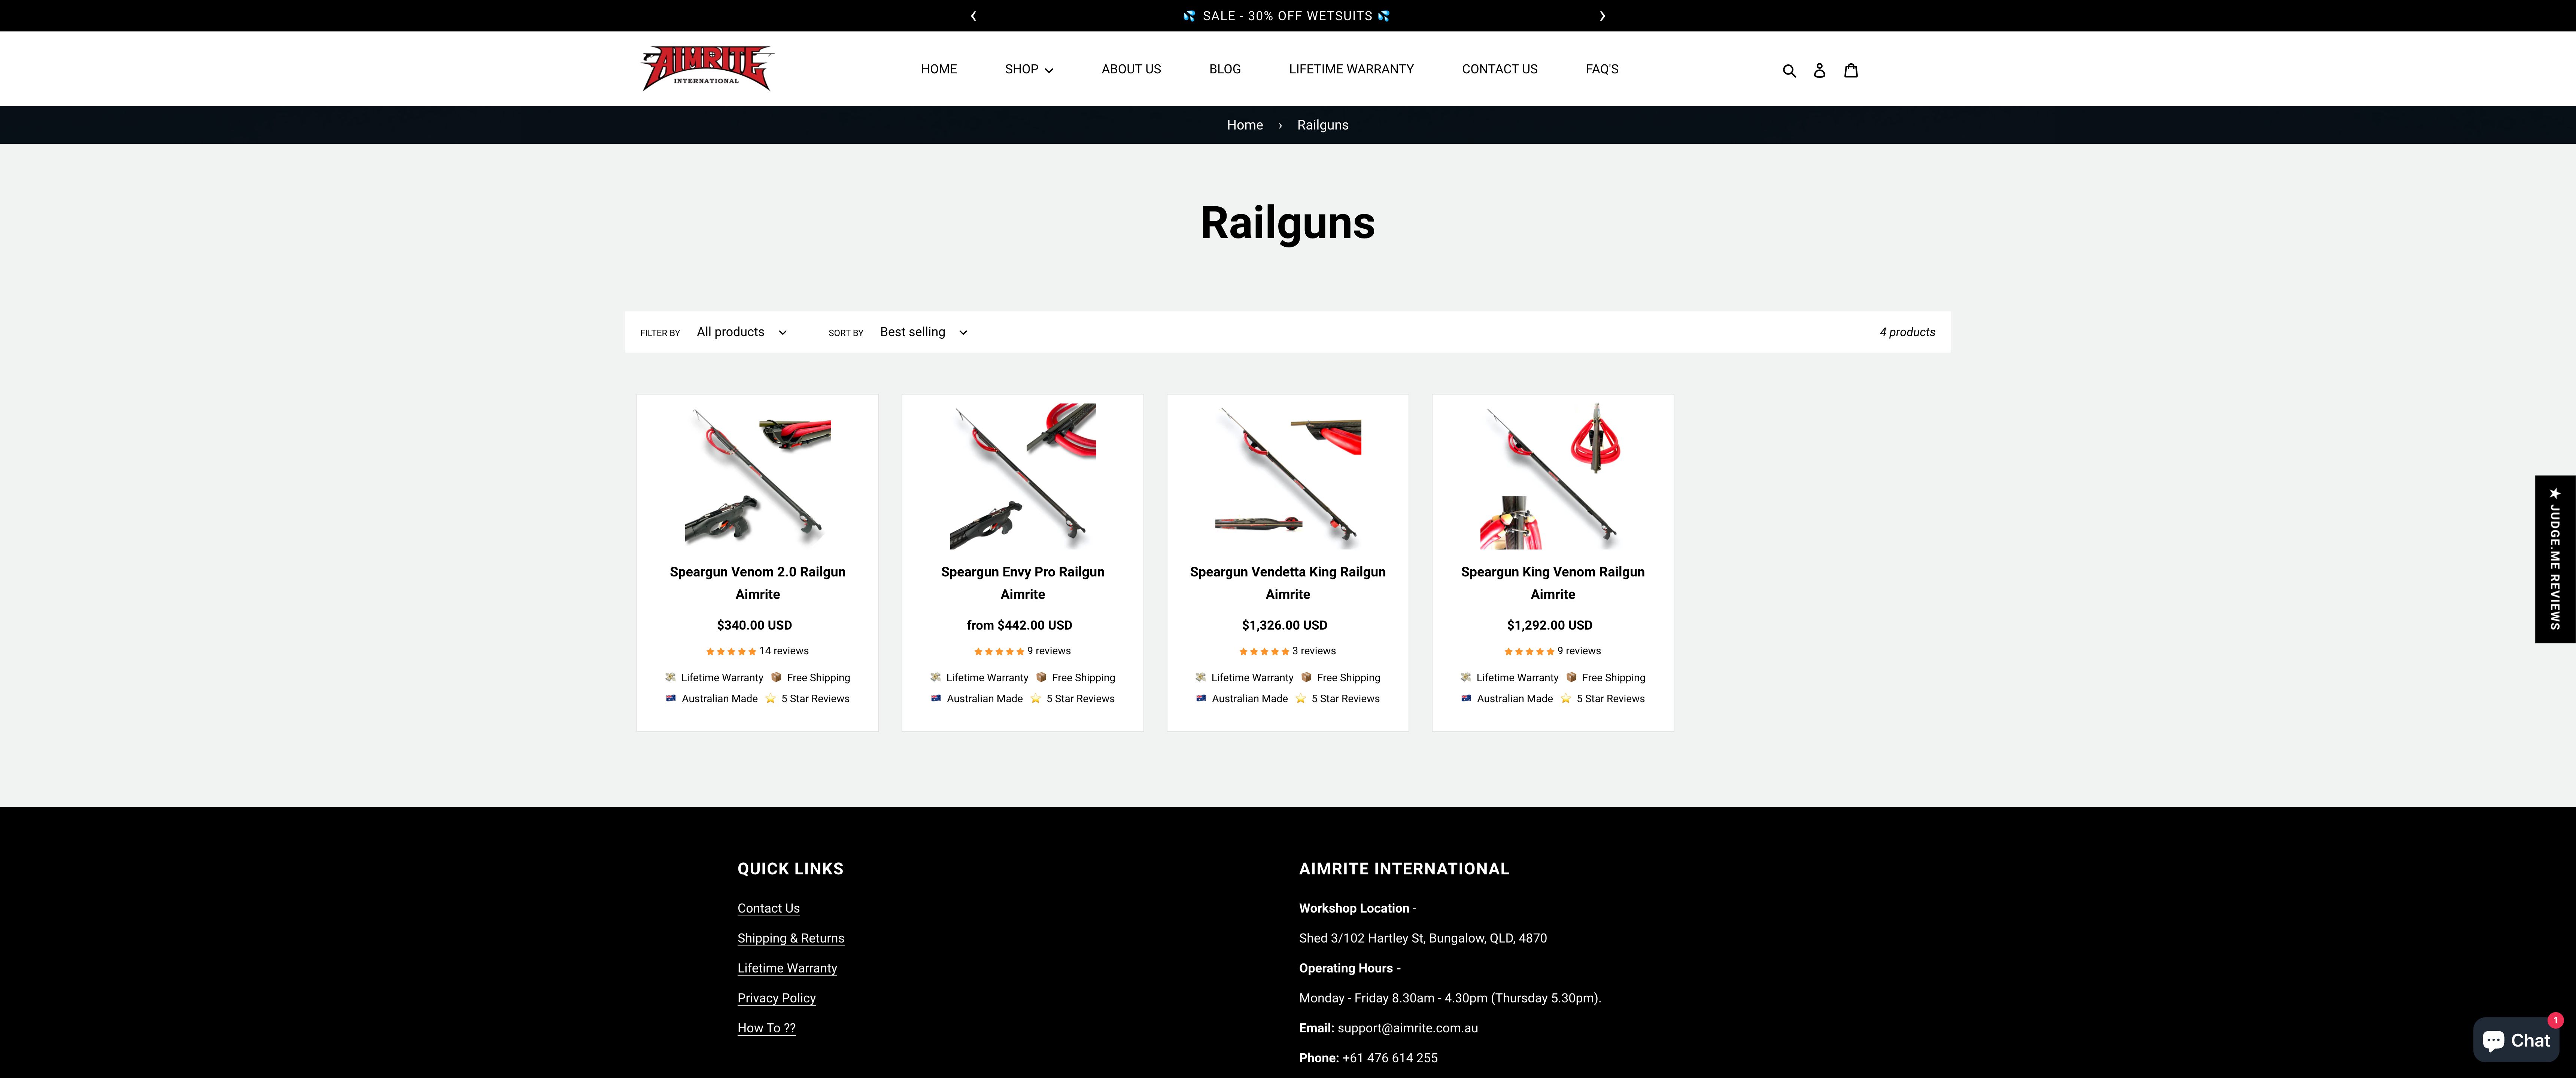Screen dimensions: 2576x1078
Task: Open Speargun Envy Pro Railgun product image
Action: tap(1023, 476)
